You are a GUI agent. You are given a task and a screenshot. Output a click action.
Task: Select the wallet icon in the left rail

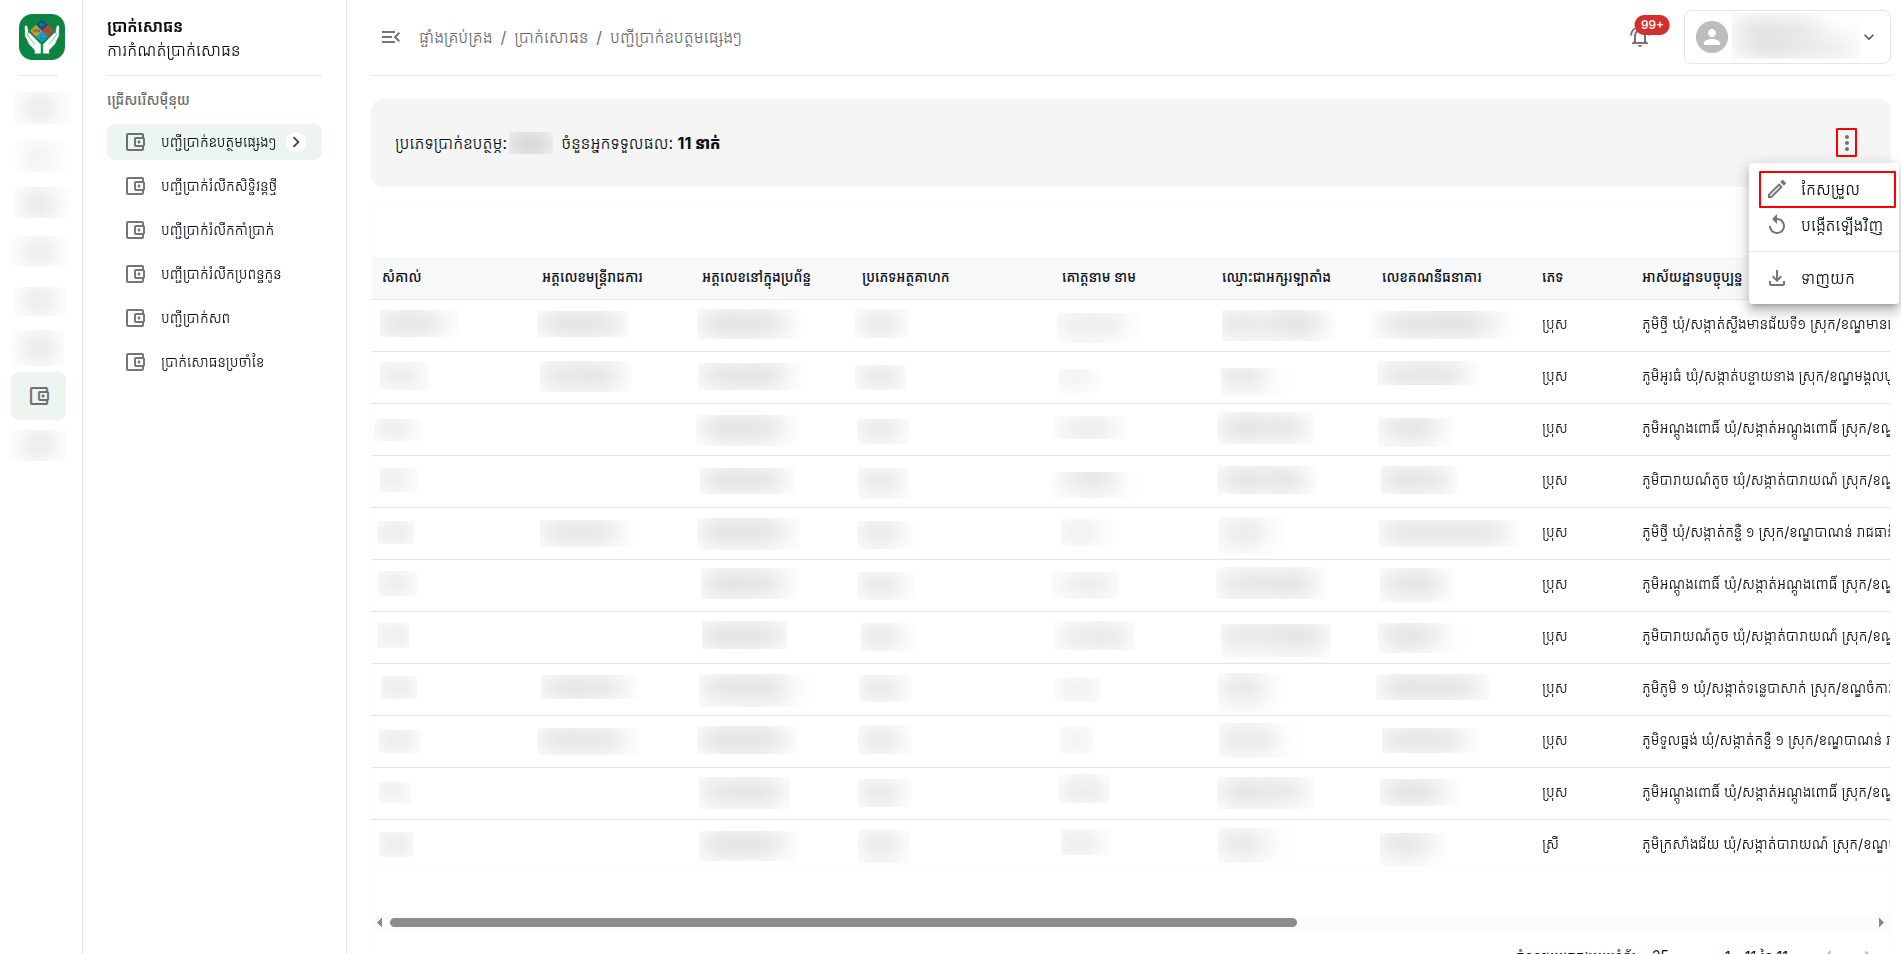coord(39,396)
